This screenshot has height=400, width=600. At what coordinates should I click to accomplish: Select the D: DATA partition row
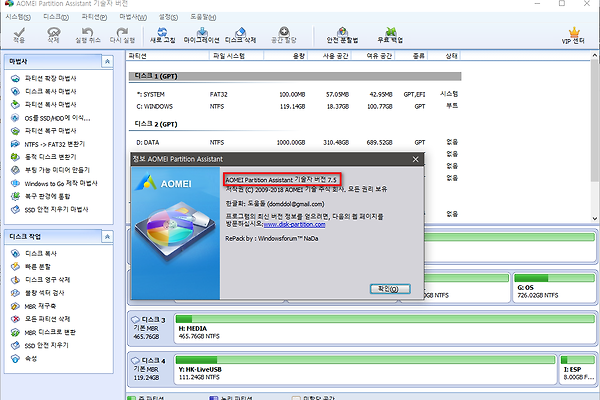[x=295, y=142]
